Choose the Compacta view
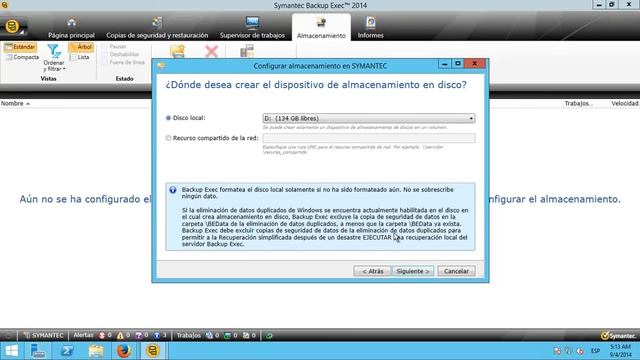Image resolution: width=640 pixels, height=360 pixels. point(22,58)
